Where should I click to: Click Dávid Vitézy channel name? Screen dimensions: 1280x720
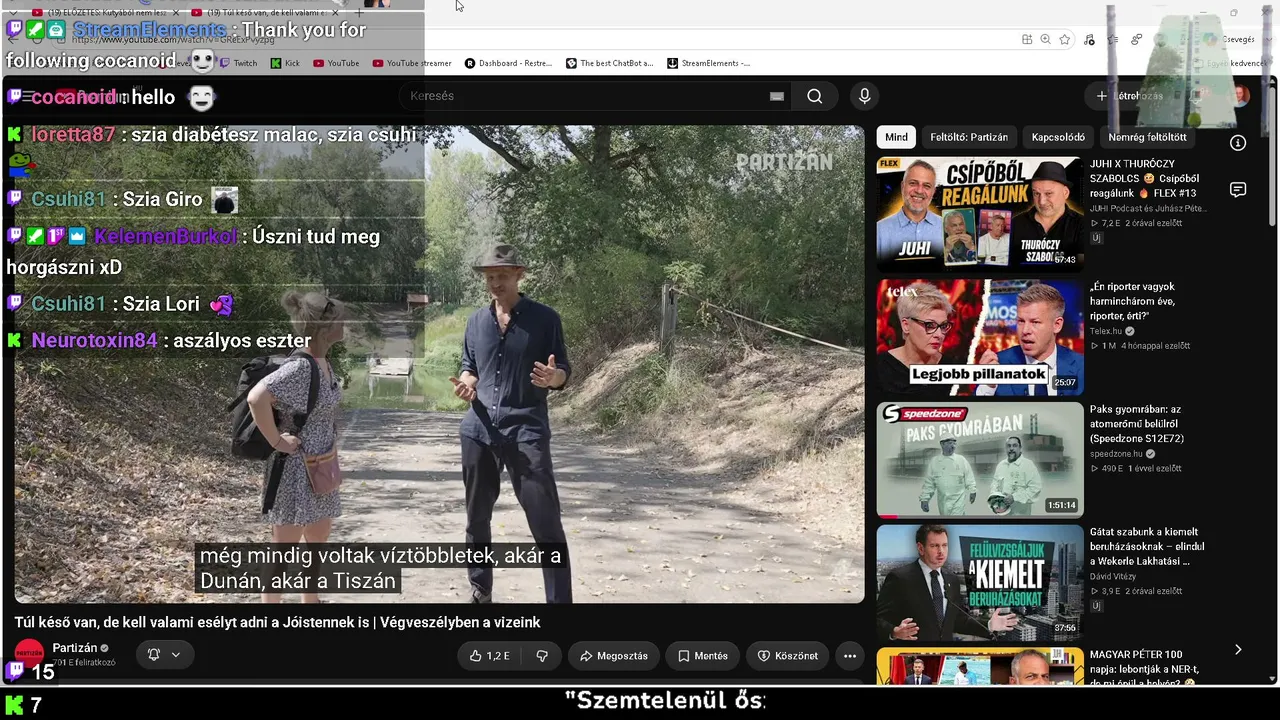click(x=1113, y=577)
